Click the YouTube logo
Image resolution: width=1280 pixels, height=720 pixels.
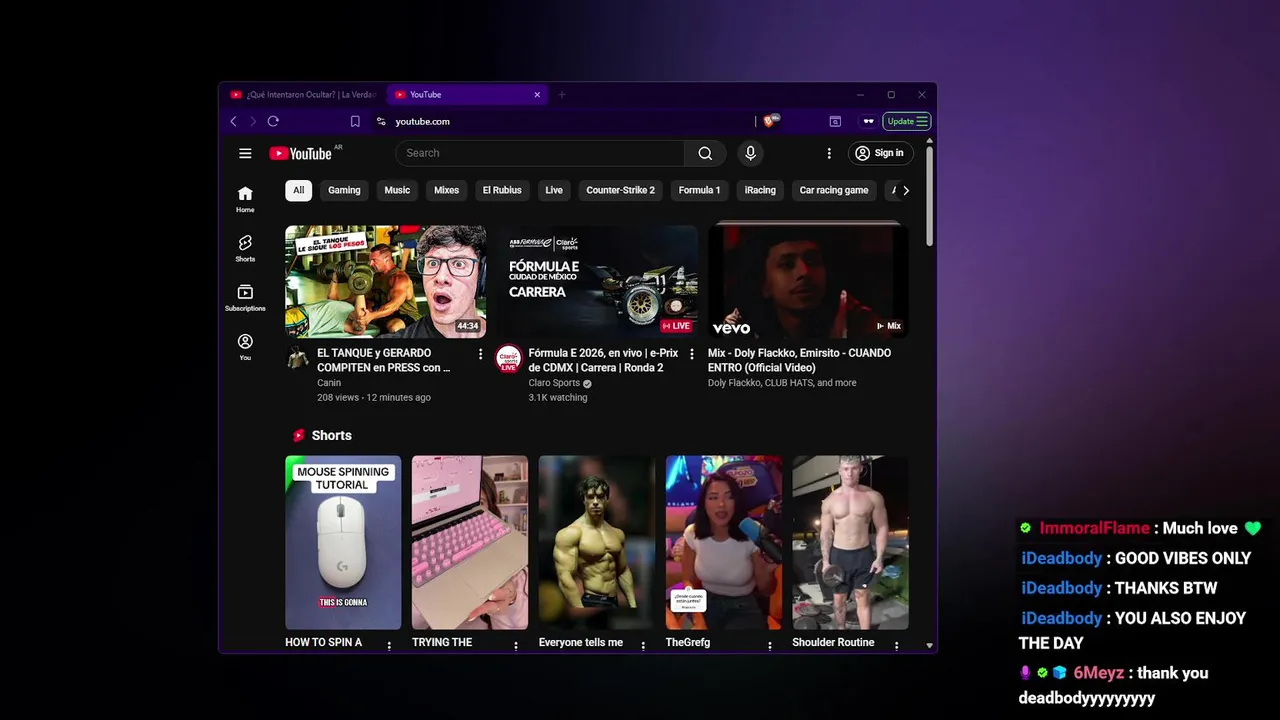coord(301,153)
